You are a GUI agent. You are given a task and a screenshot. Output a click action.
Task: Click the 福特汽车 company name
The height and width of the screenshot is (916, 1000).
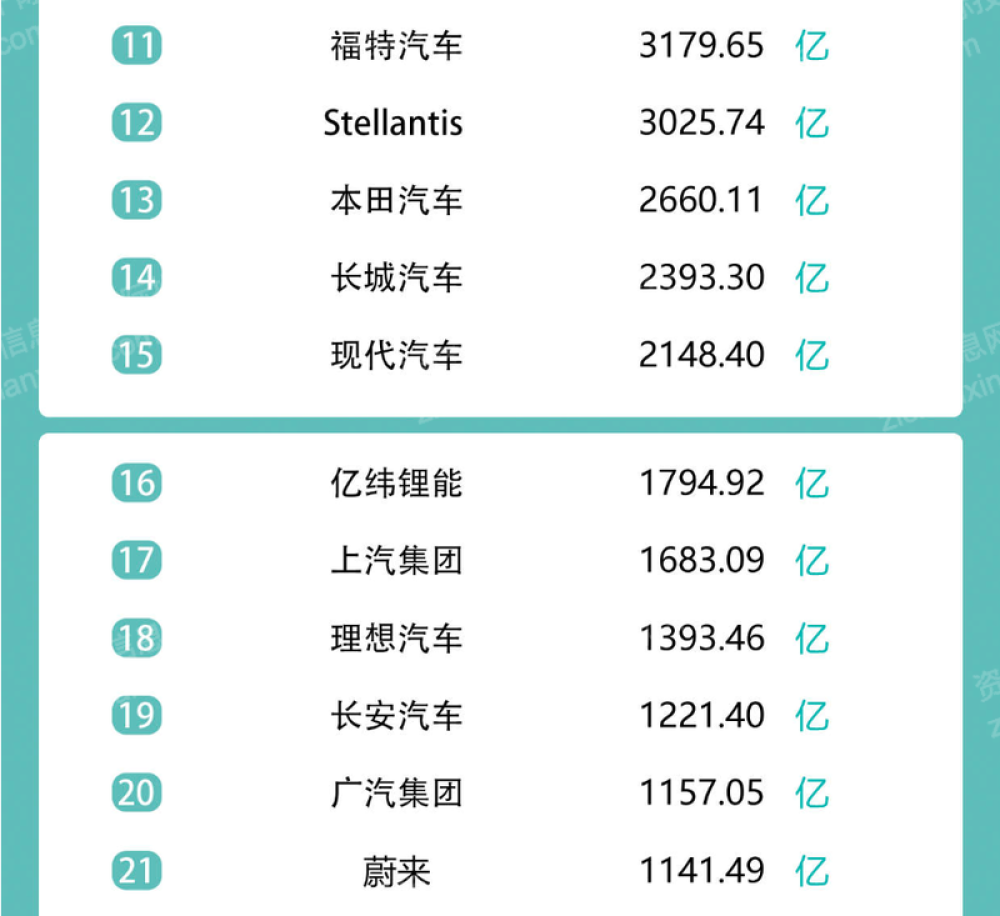[x=396, y=46]
